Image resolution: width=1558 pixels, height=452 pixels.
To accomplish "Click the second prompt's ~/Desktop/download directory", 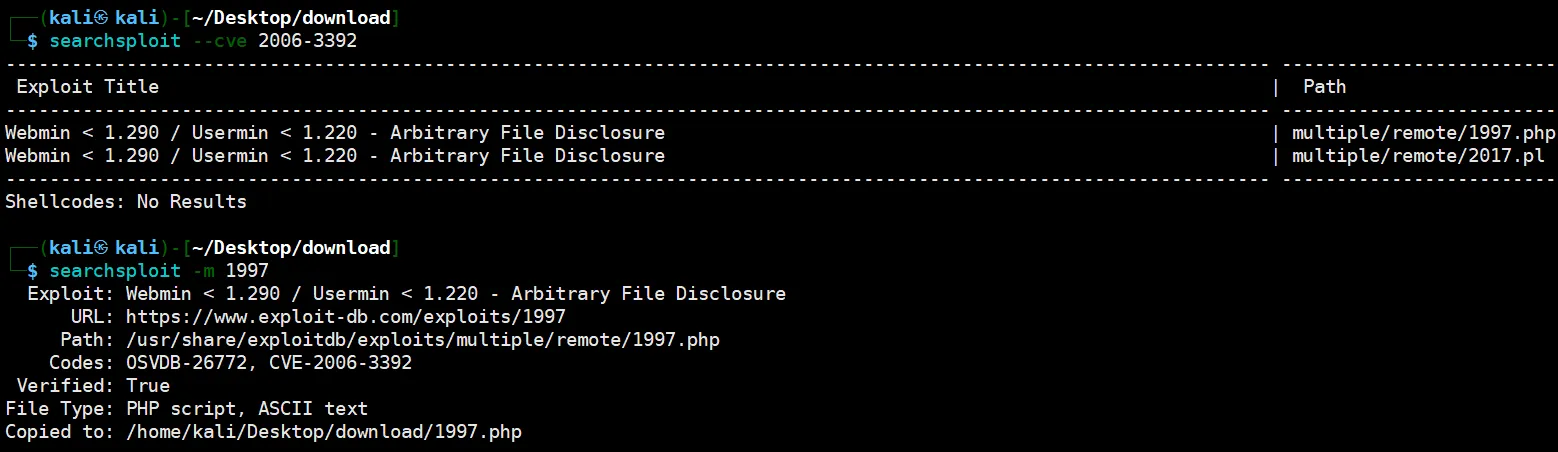I will pos(290,248).
